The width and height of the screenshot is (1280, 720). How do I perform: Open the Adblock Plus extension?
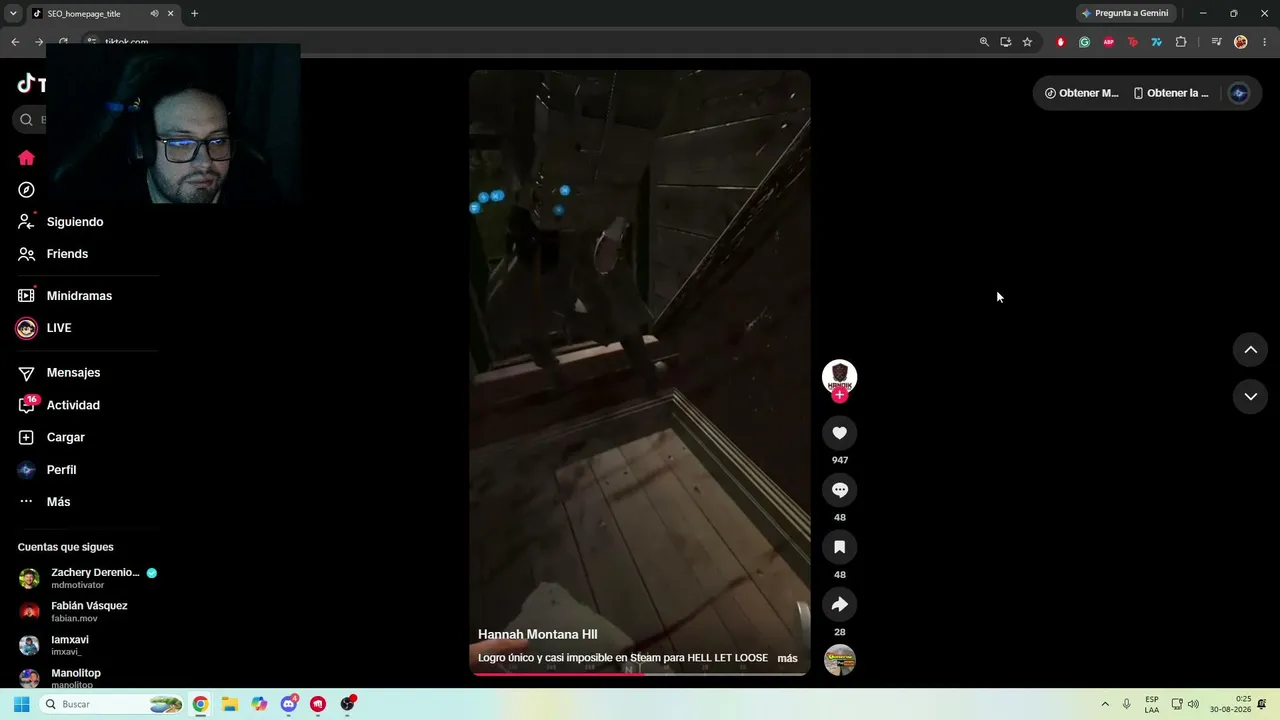coord(1109,42)
